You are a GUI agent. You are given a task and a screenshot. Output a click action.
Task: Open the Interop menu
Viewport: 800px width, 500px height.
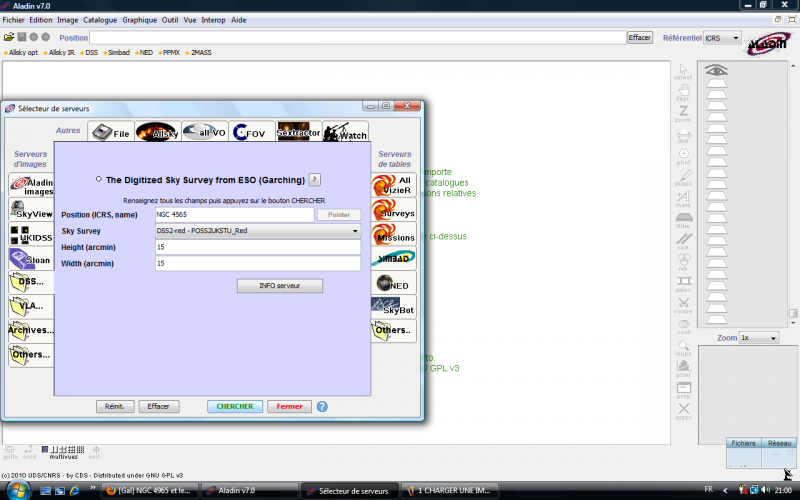213,20
